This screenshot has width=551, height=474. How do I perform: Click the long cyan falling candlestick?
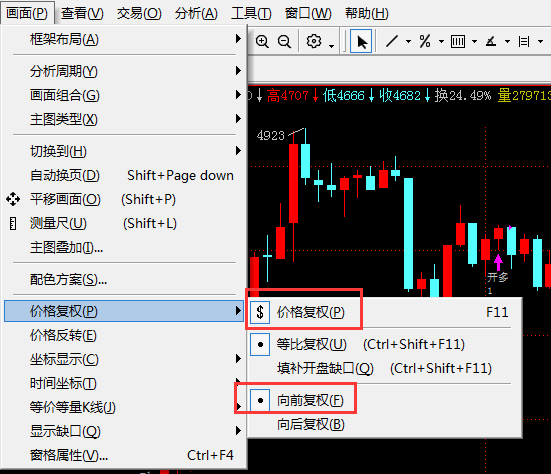click(x=408, y=234)
